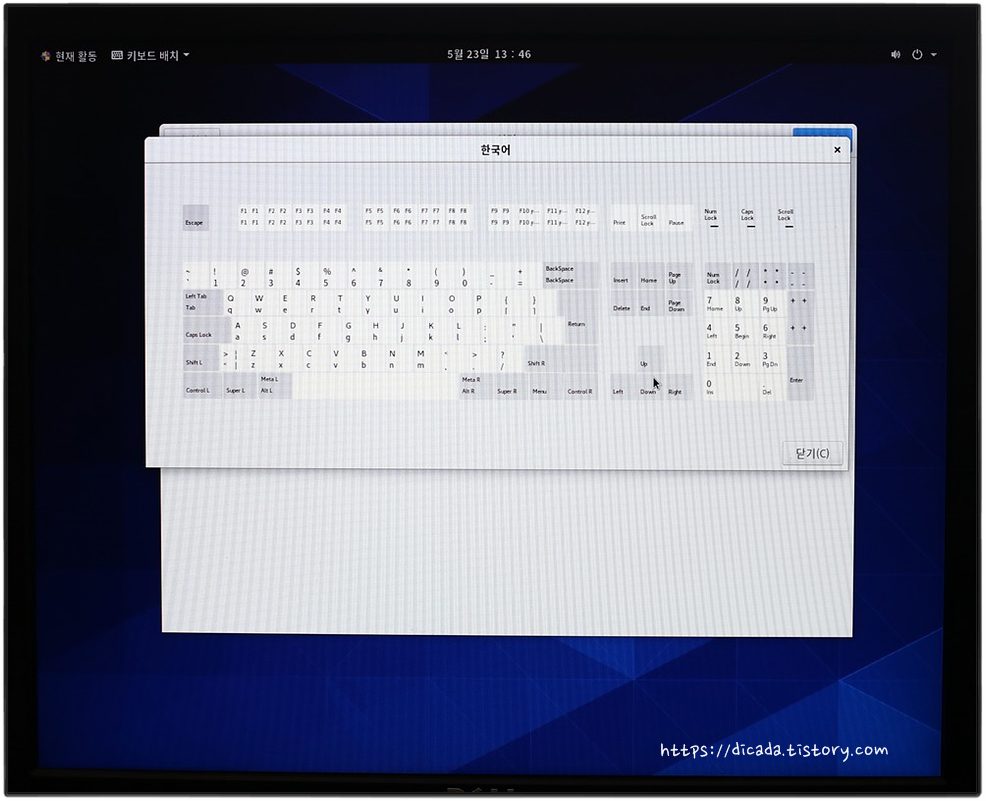Image resolution: width=986 pixels, height=801 pixels.
Task: Click the numpad 3 Pg Dn key
Action: pos(772,358)
